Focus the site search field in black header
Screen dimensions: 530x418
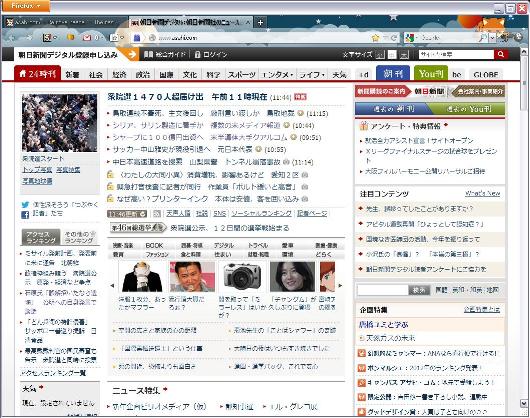pos(456,54)
